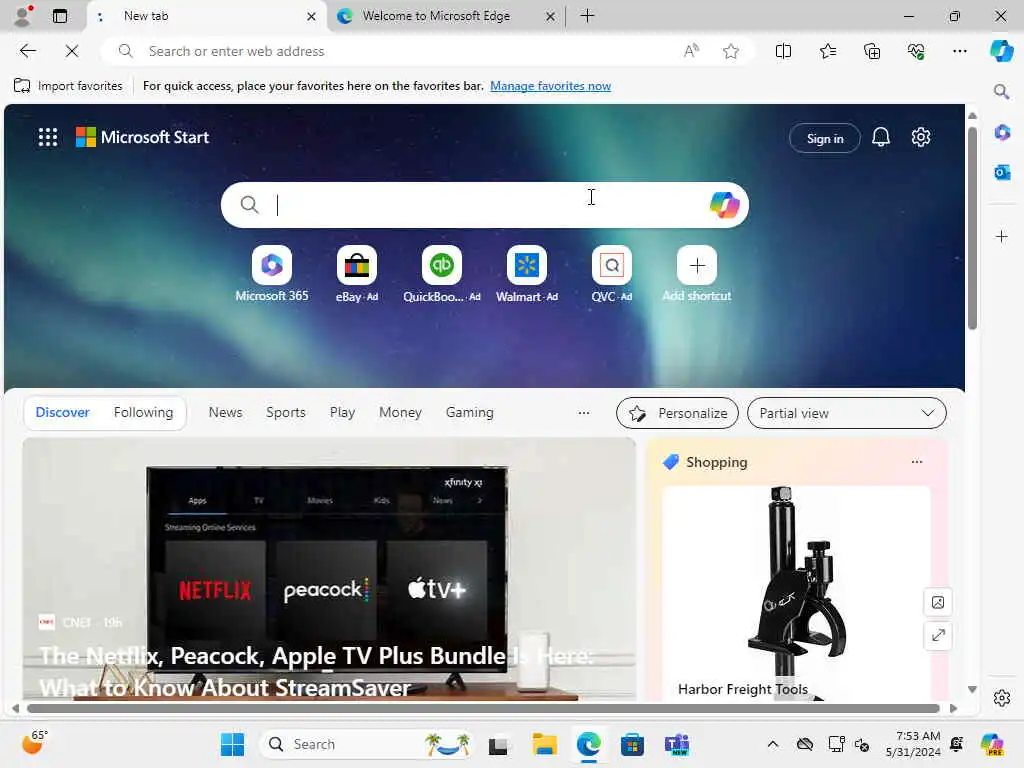Open the Sports category
The height and width of the screenshot is (768, 1024).
point(285,412)
